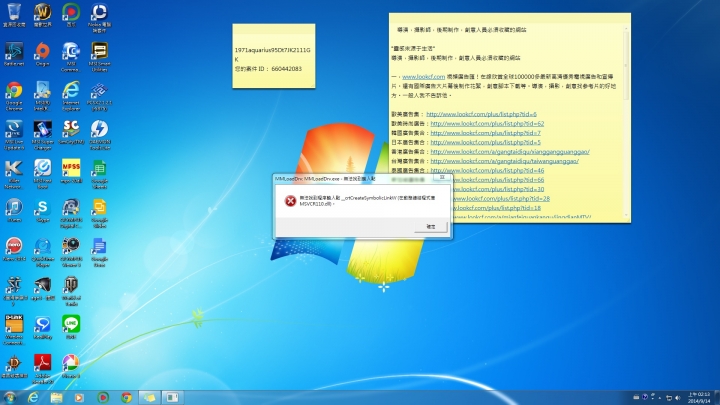Open the link ending tid=62
720x405 pixels.
click(487, 124)
